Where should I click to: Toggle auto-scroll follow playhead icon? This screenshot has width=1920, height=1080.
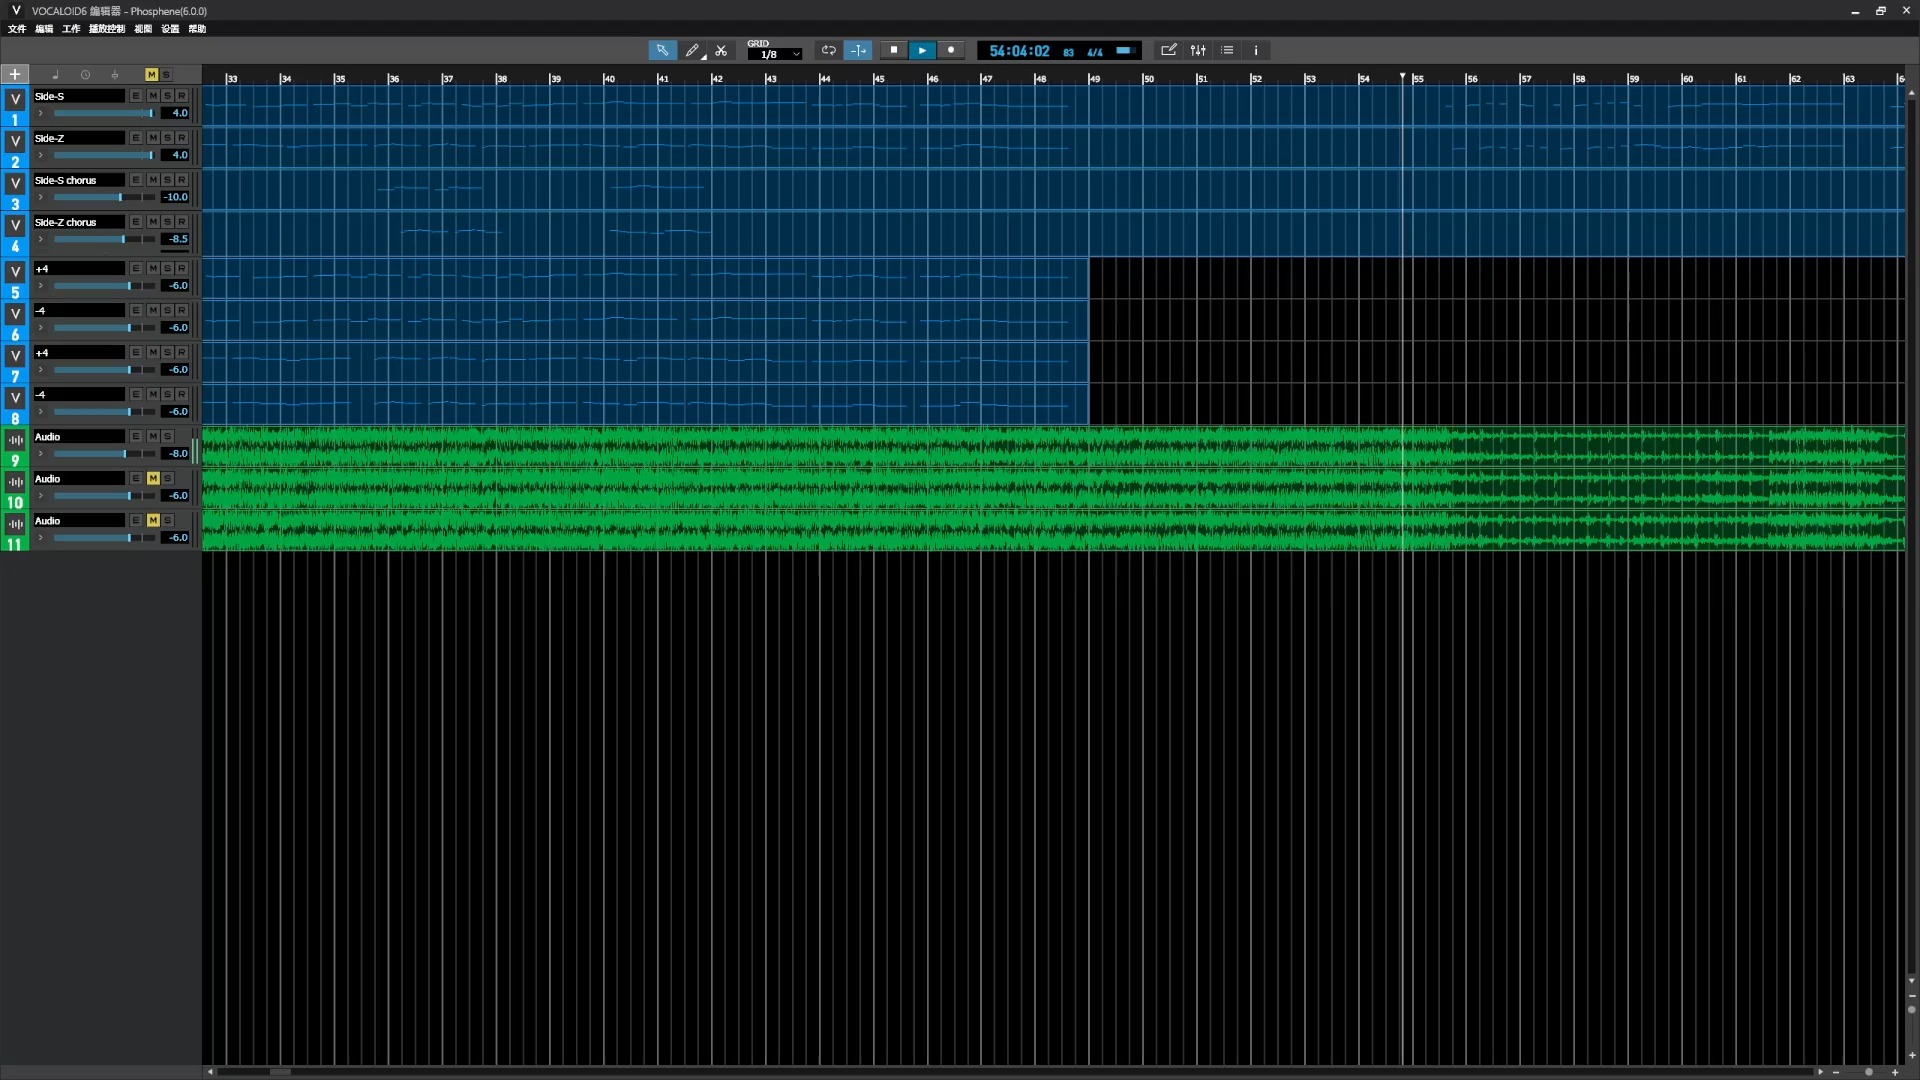click(858, 50)
